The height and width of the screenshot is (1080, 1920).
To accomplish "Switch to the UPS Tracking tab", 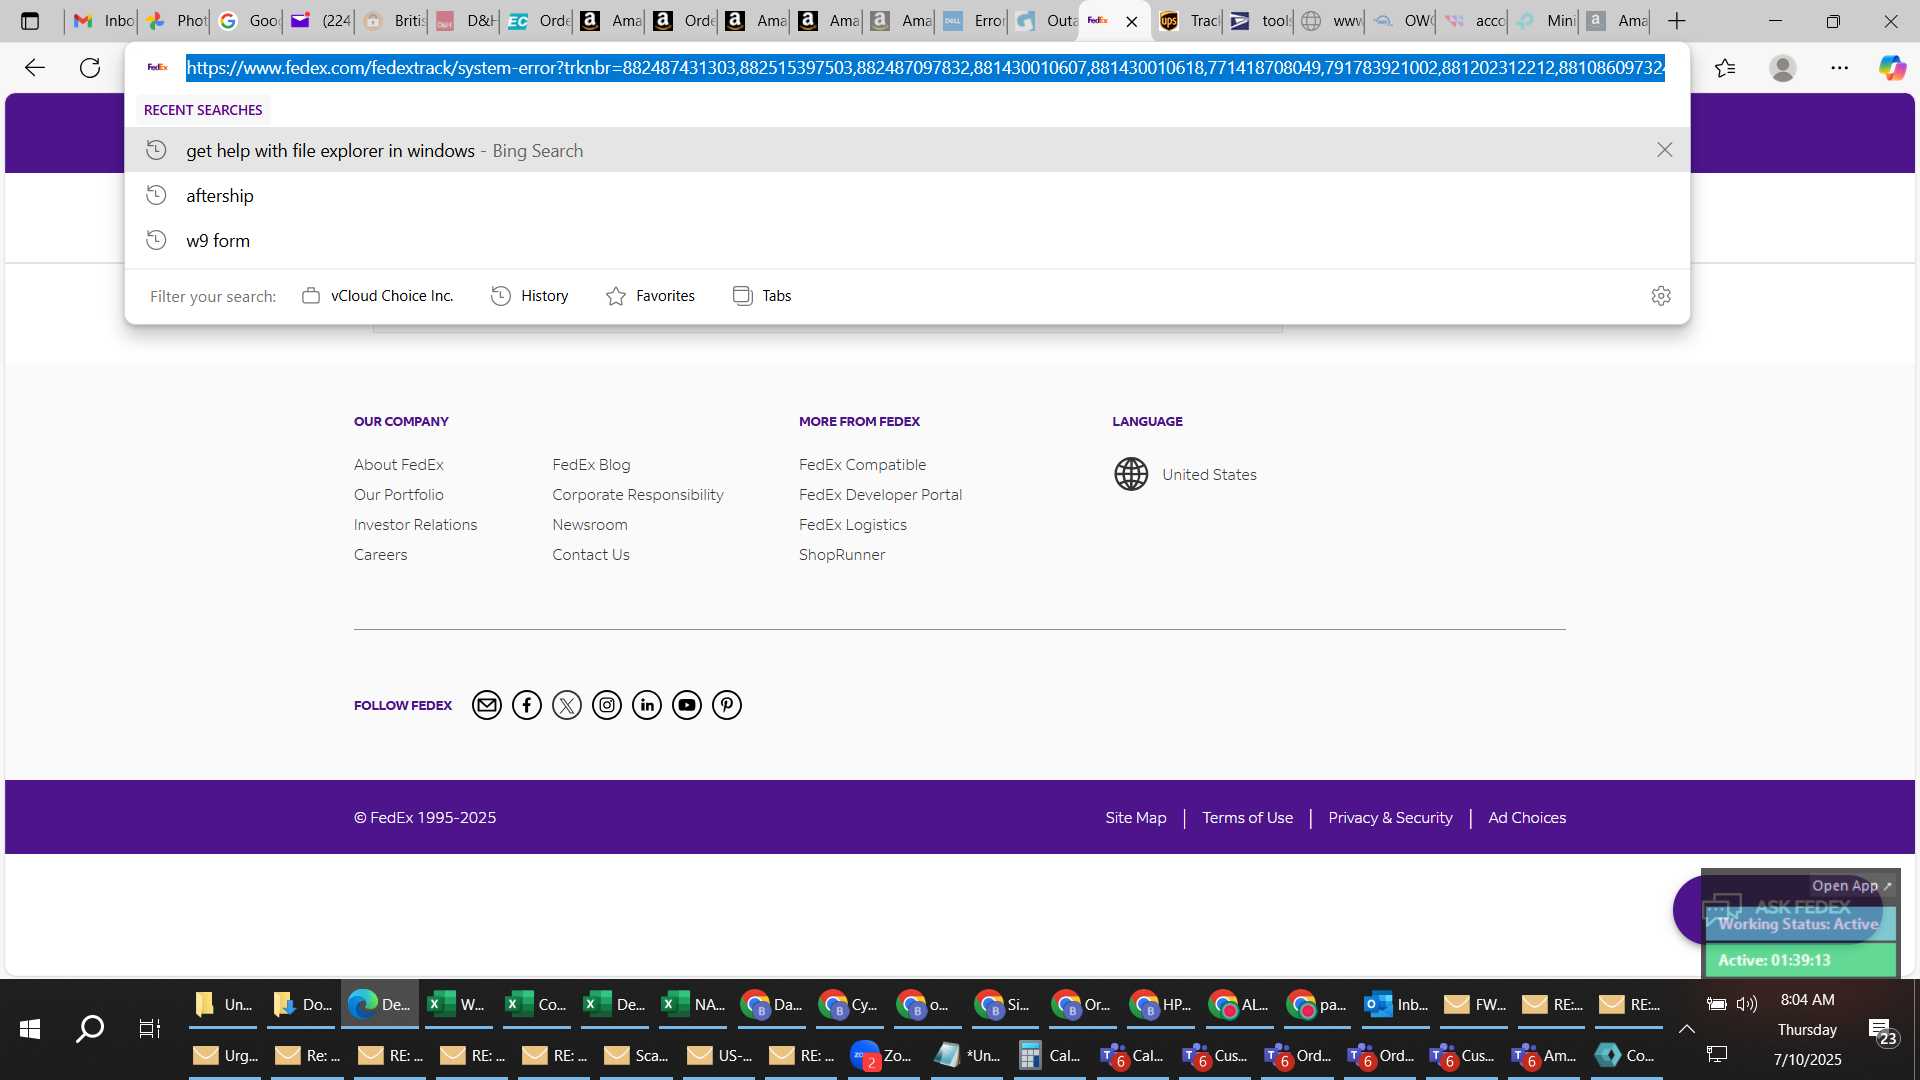I will [1189, 21].
